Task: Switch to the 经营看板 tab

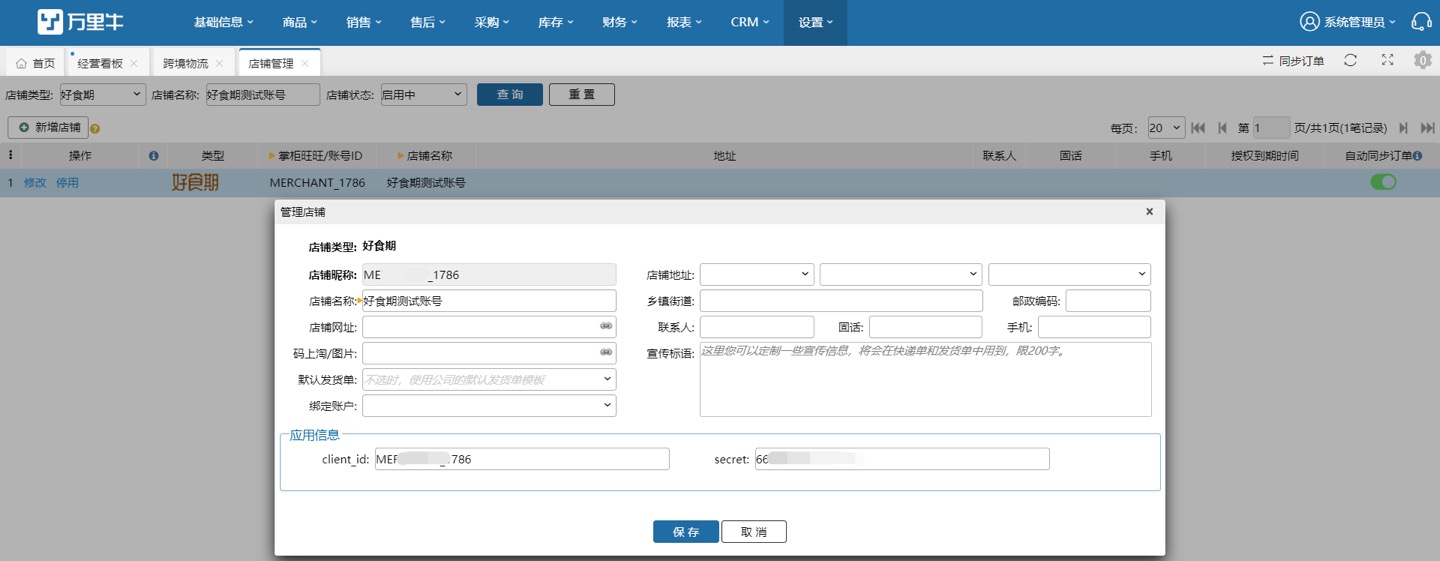Action: (100, 63)
